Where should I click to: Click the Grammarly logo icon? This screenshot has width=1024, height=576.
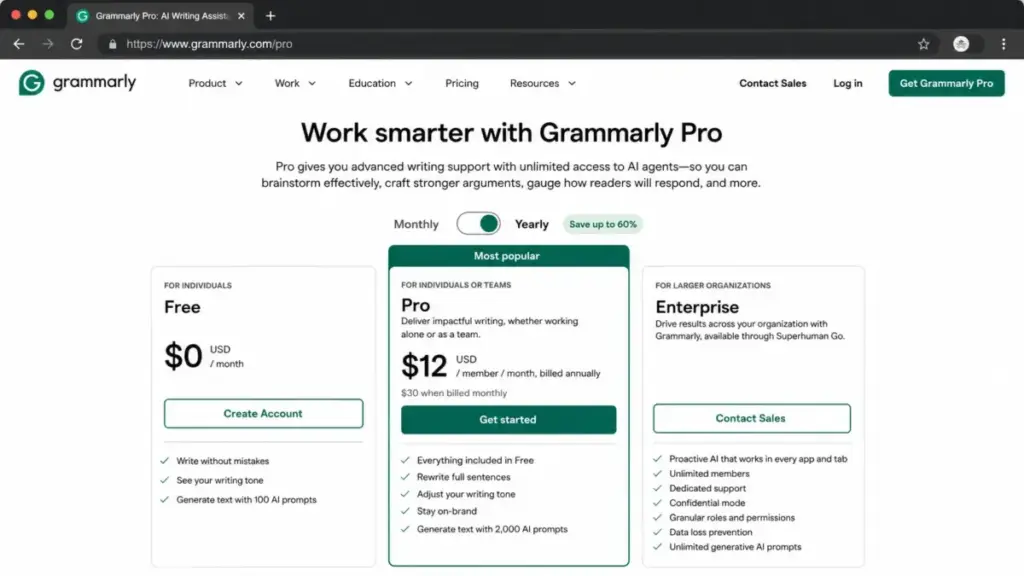click(x=31, y=83)
